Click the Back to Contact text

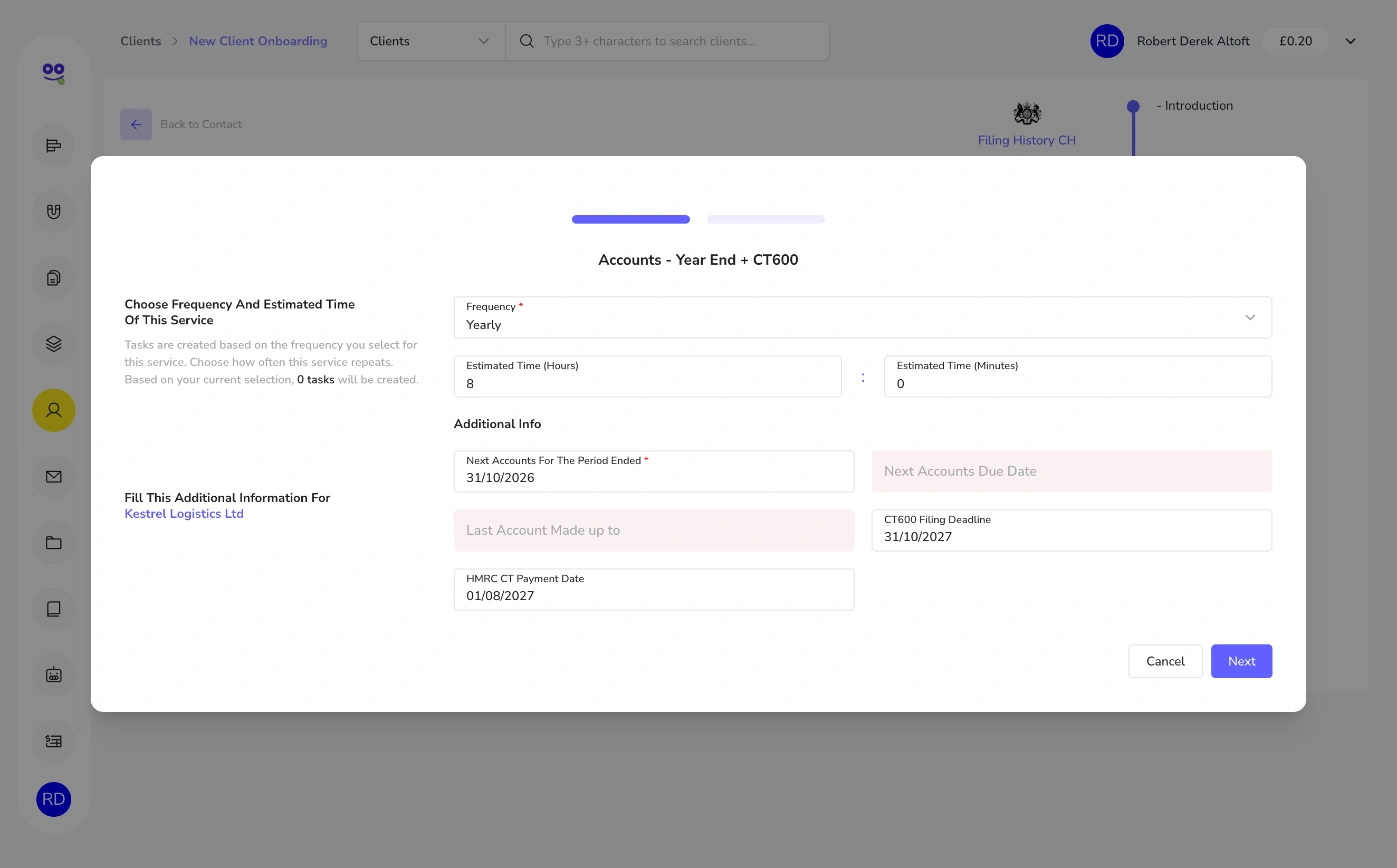[201, 124]
